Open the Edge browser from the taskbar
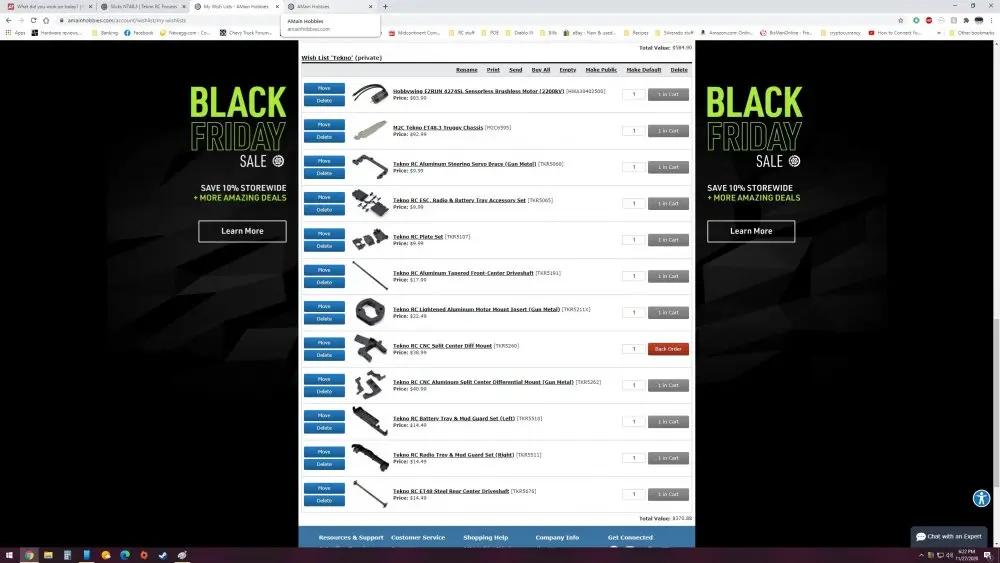 point(124,555)
